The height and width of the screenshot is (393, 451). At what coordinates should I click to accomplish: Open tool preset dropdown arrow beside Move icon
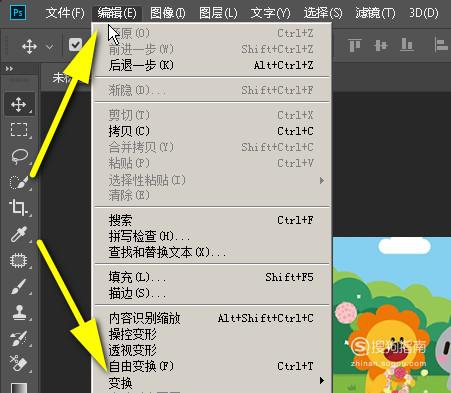pyautogui.click(x=50, y=47)
